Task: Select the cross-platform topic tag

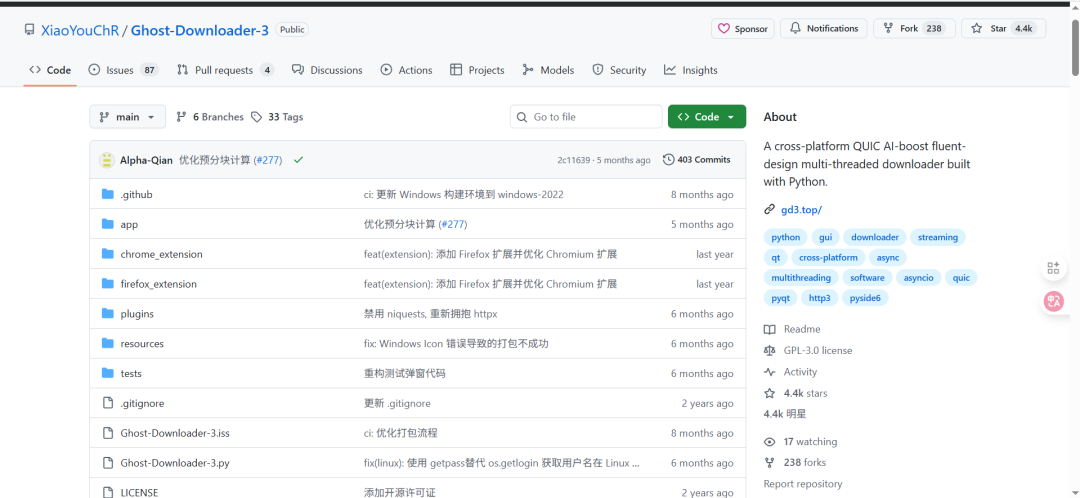Action: 829,257
